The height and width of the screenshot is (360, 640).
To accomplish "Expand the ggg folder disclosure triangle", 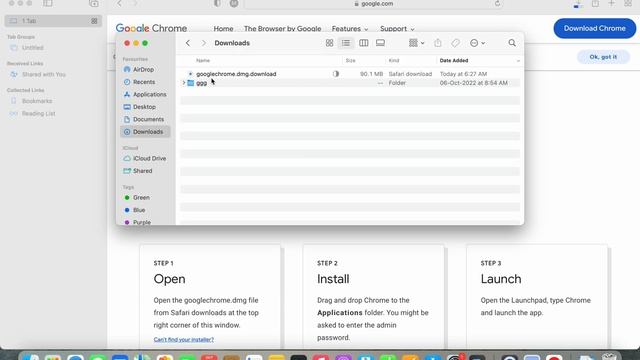I will tap(184, 83).
